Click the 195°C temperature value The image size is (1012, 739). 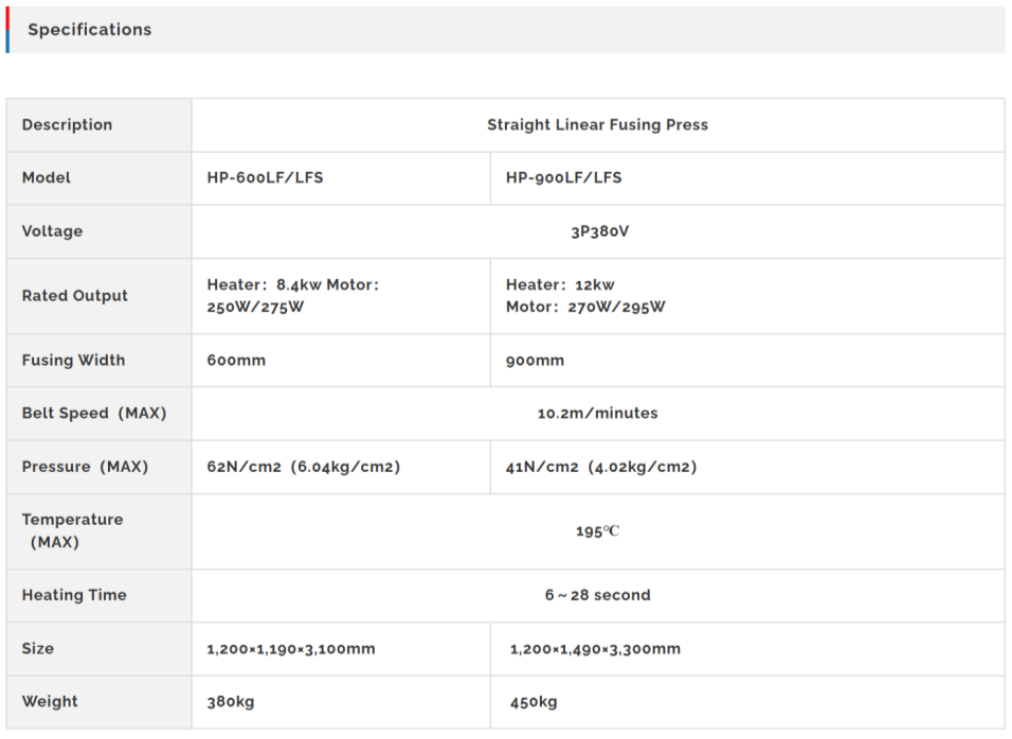pyautogui.click(x=597, y=531)
